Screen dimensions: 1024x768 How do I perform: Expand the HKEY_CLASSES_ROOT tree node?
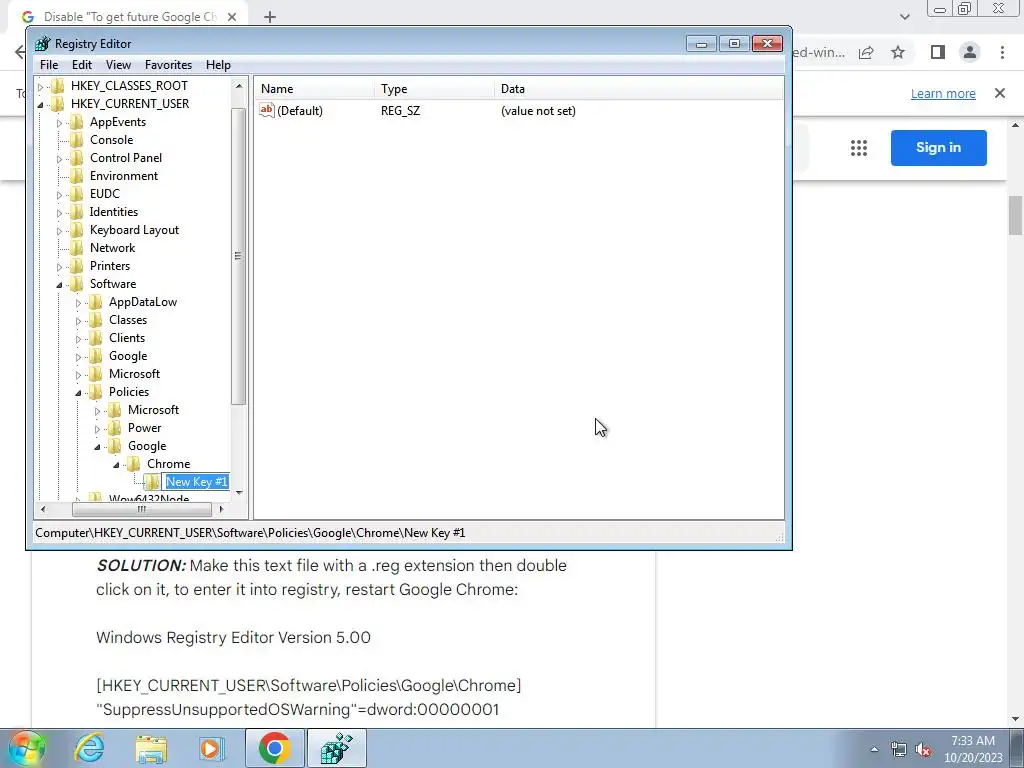coord(40,86)
